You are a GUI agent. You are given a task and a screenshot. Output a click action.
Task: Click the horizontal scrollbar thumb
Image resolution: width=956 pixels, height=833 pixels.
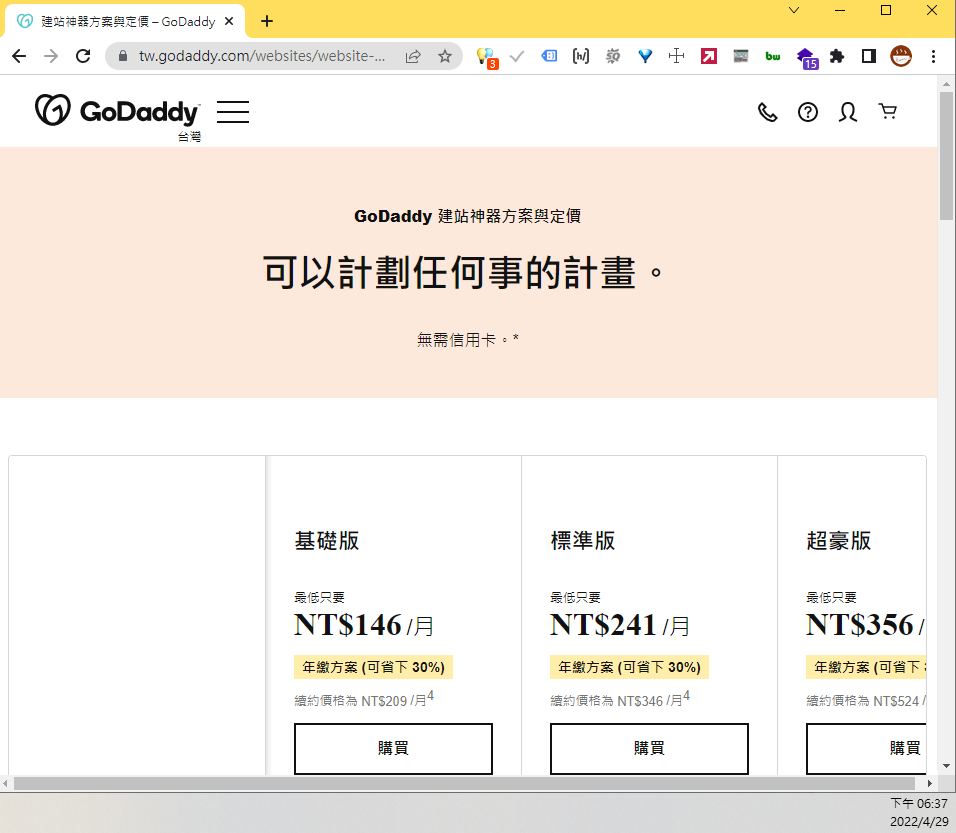coord(465,783)
